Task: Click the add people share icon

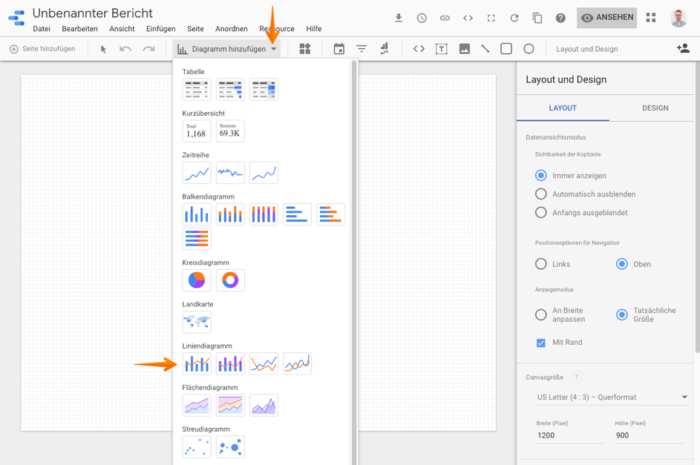Action: [x=683, y=49]
